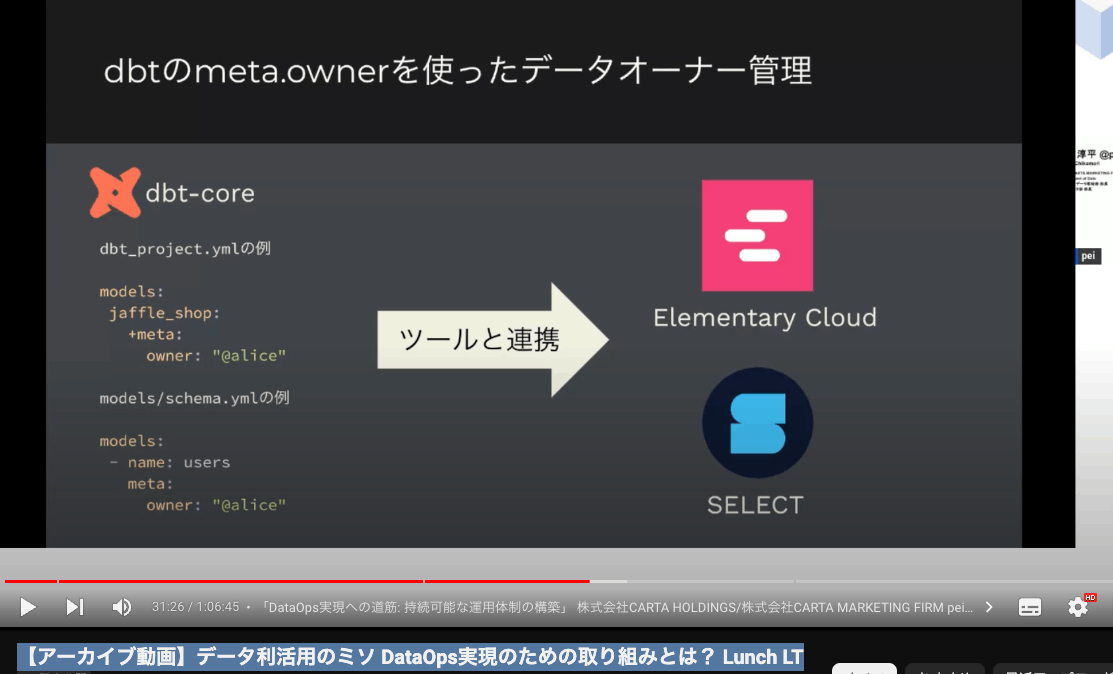Click the 'Elementary Cloud' label text
This screenshot has height=674, width=1113.
pos(764,318)
